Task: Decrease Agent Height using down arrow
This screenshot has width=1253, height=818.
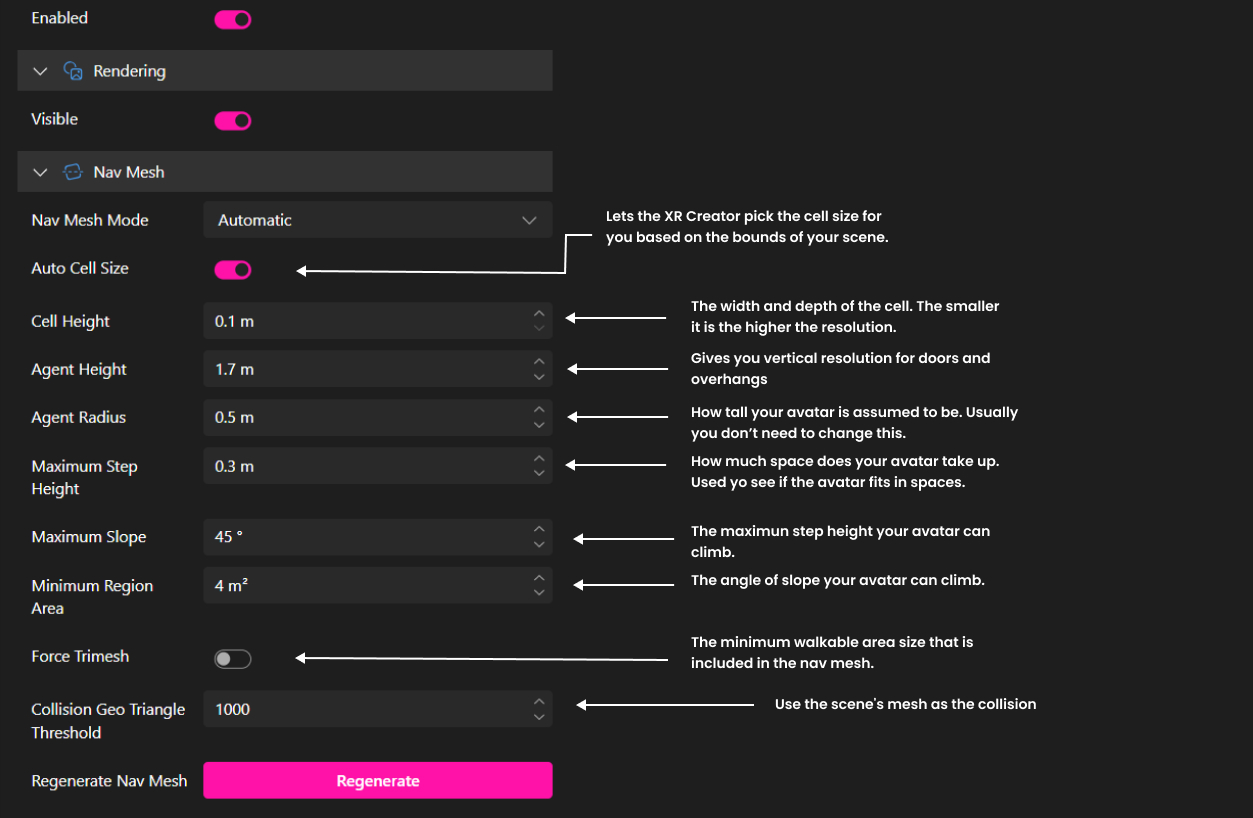Action: click(539, 377)
